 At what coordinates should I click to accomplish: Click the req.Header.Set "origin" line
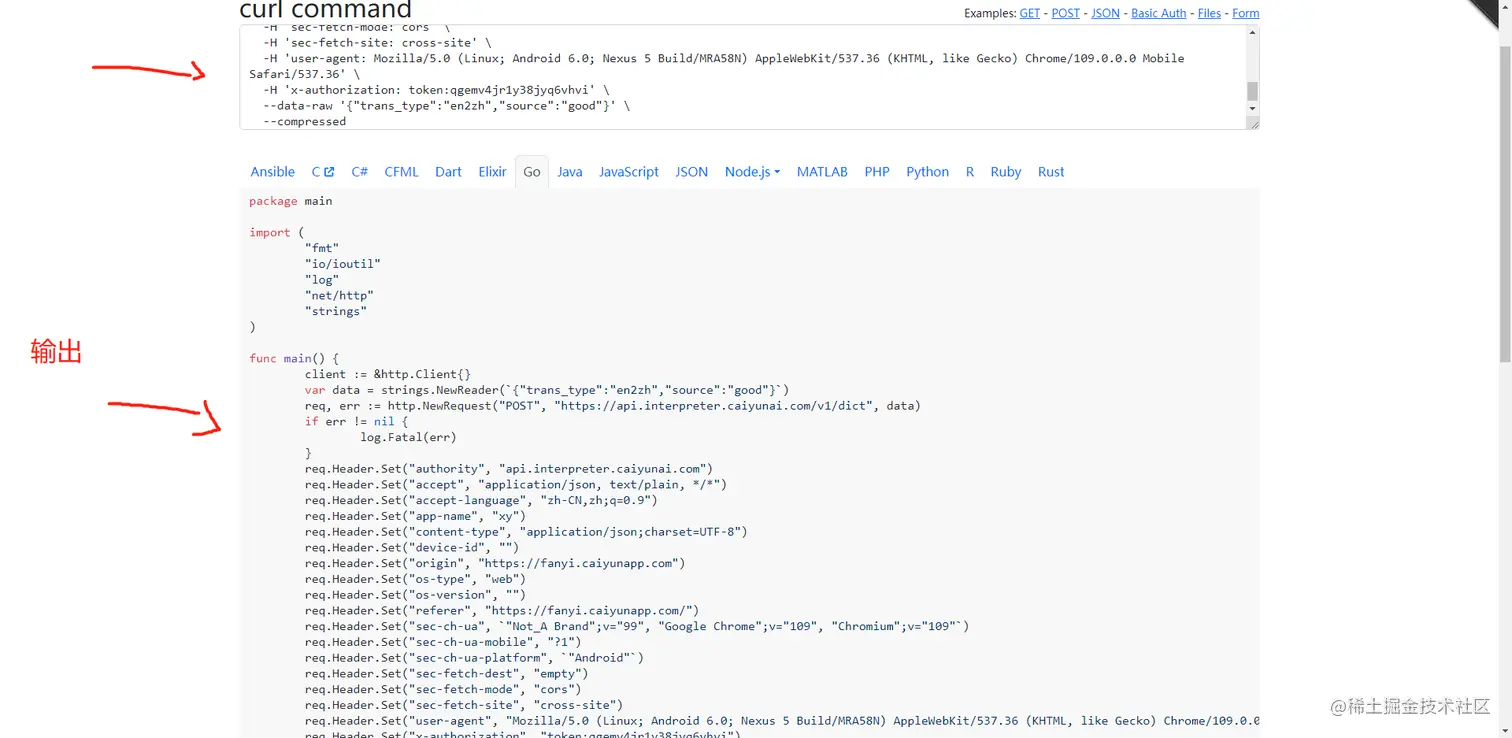pos(495,563)
